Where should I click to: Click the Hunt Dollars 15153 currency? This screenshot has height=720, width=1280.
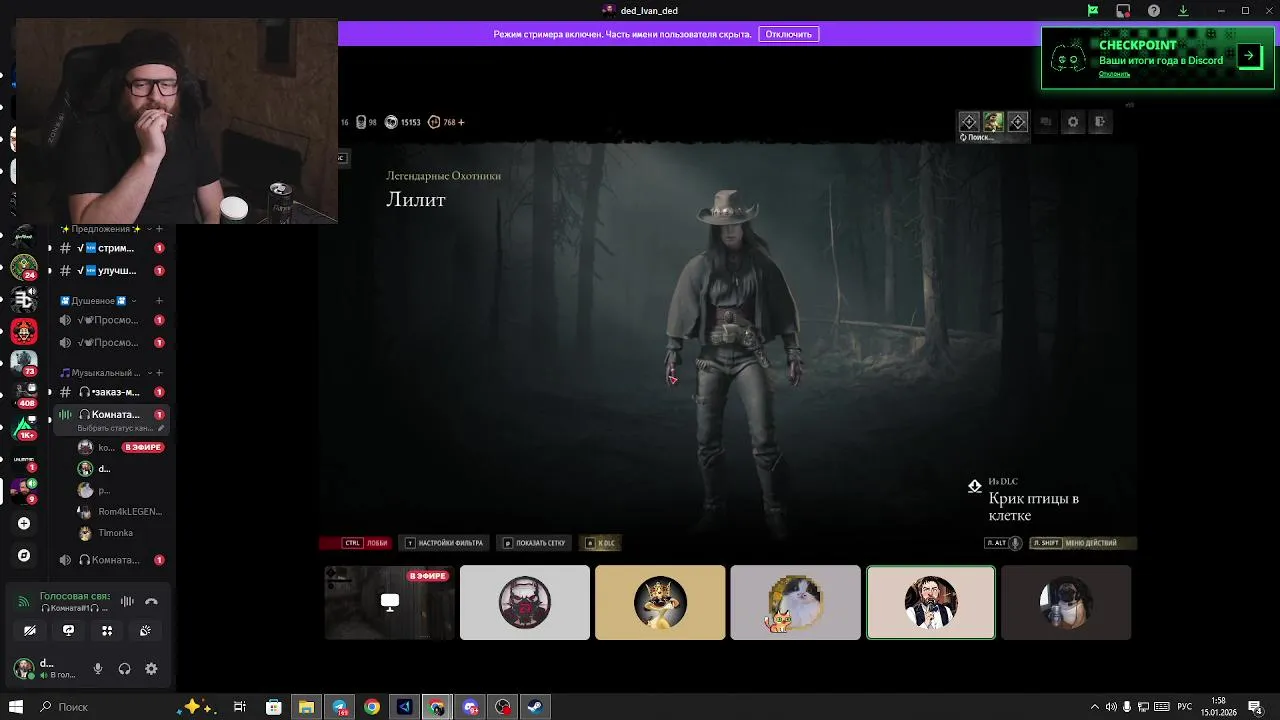tap(403, 122)
